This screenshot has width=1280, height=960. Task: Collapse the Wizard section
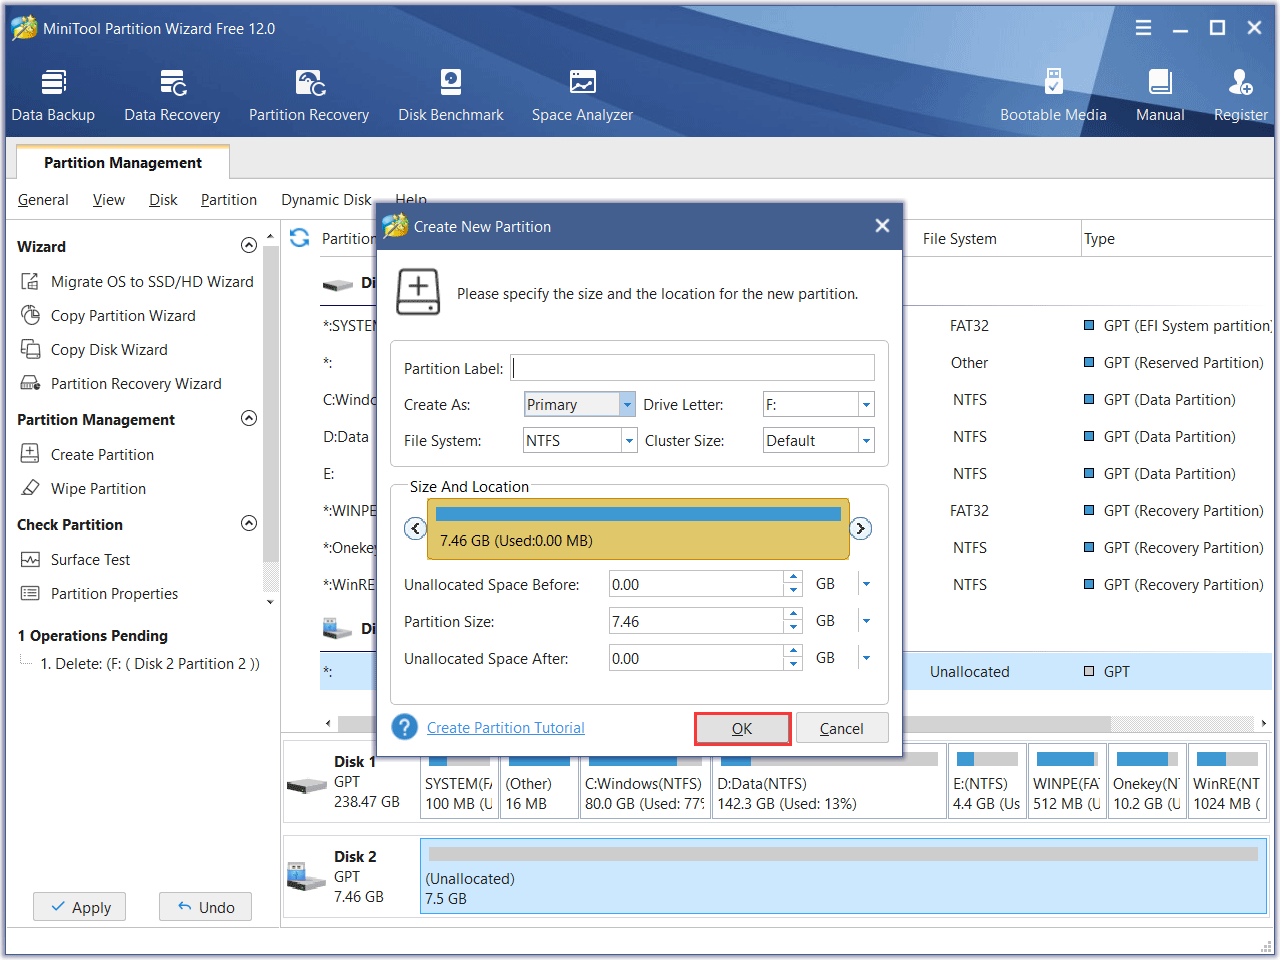tap(249, 246)
